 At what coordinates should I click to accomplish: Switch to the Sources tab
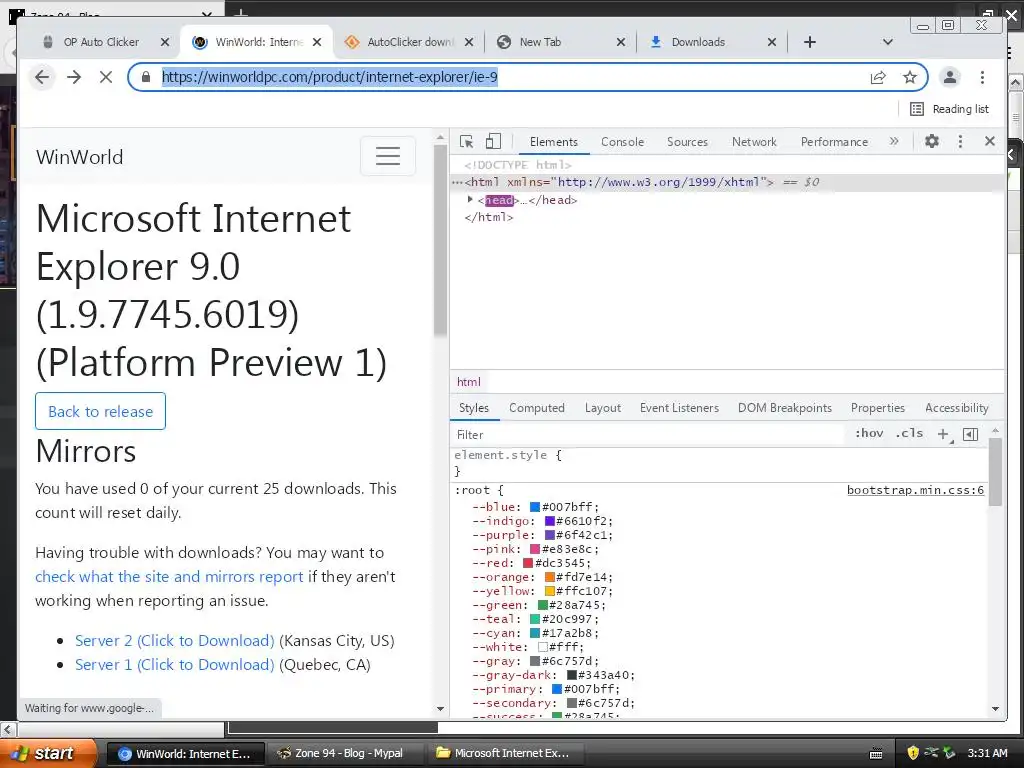click(x=687, y=142)
